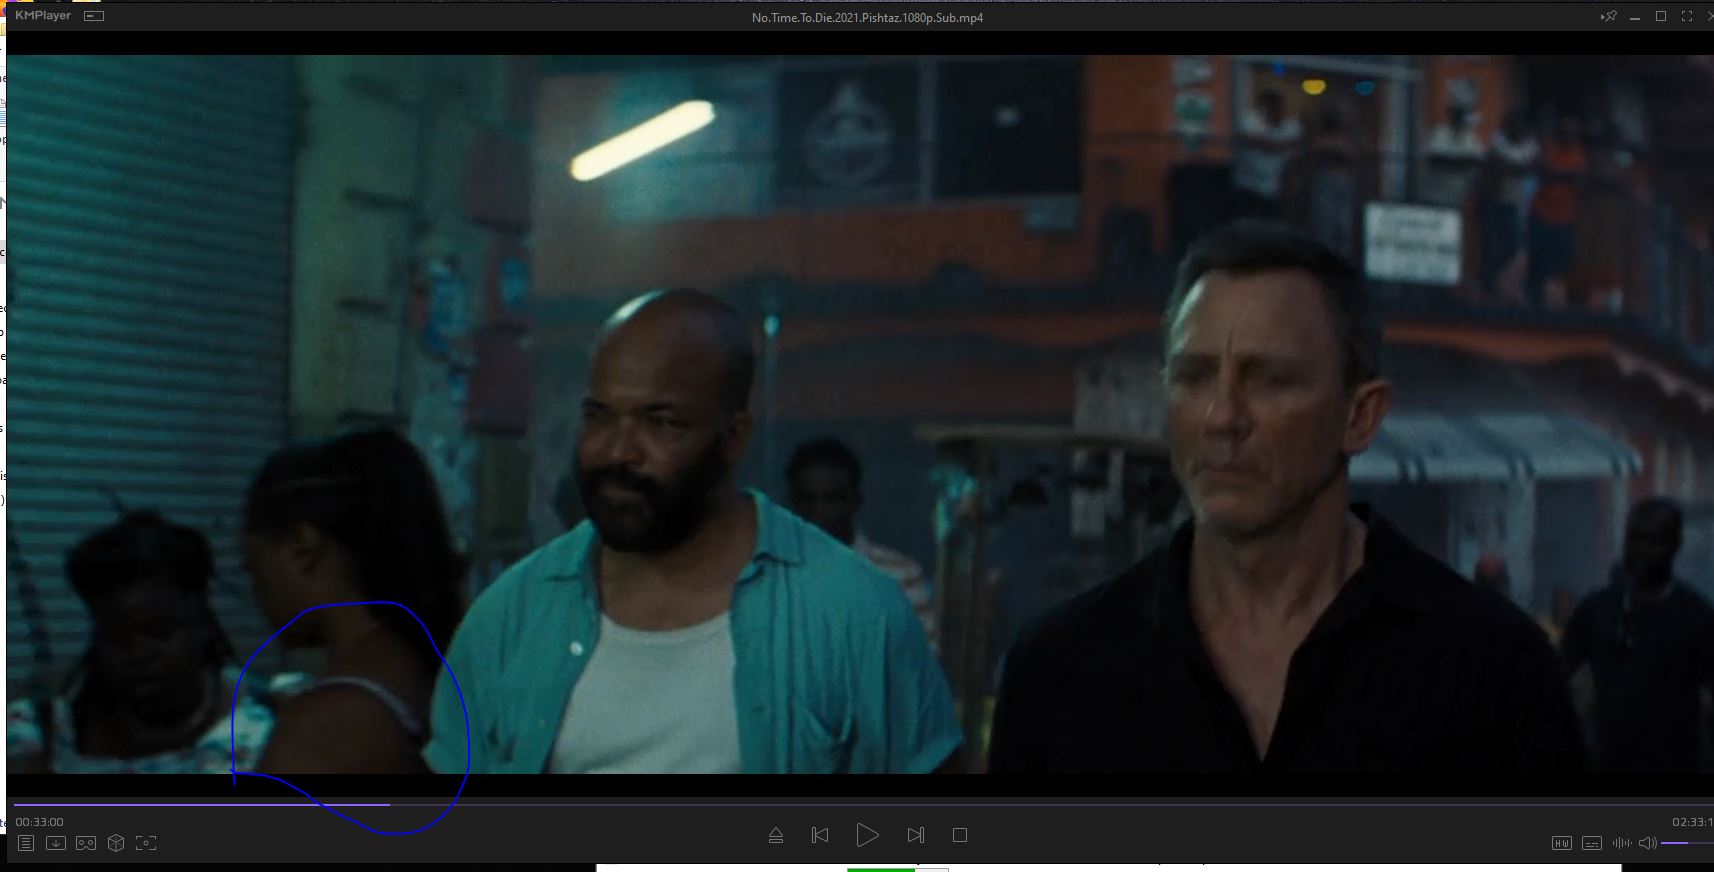Enter fullscreen from the title bar

[1687, 16]
